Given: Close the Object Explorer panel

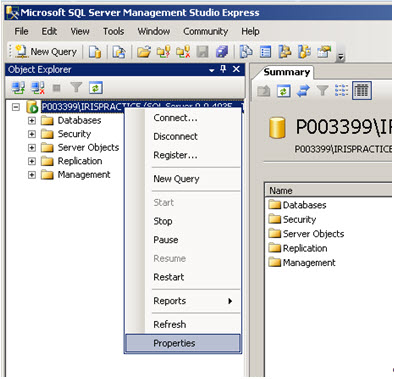Looking at the screenshot, I should [236, 69].
